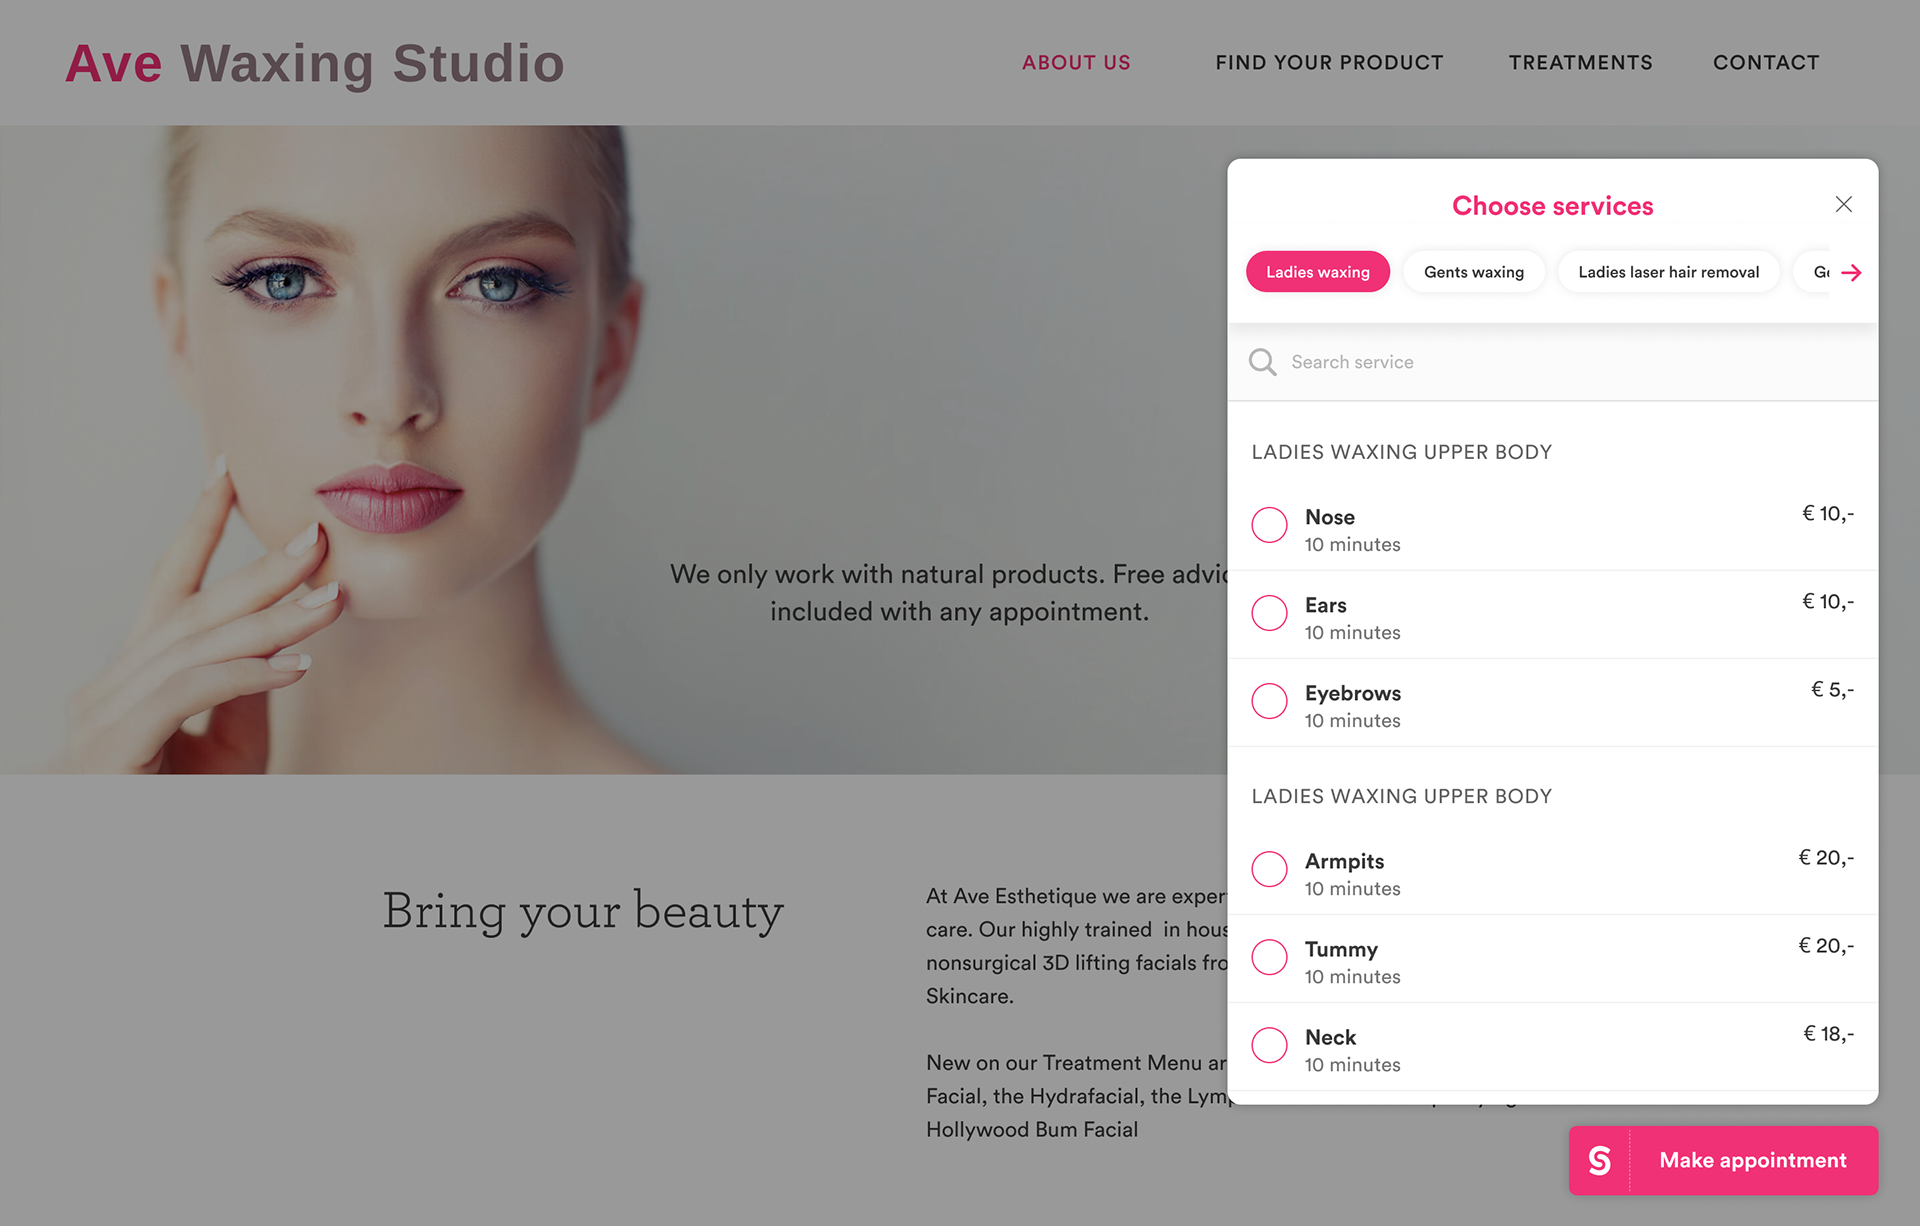Open the Treatments menu item
Screen dimensions: 1920x1226
click(1580, 62)
